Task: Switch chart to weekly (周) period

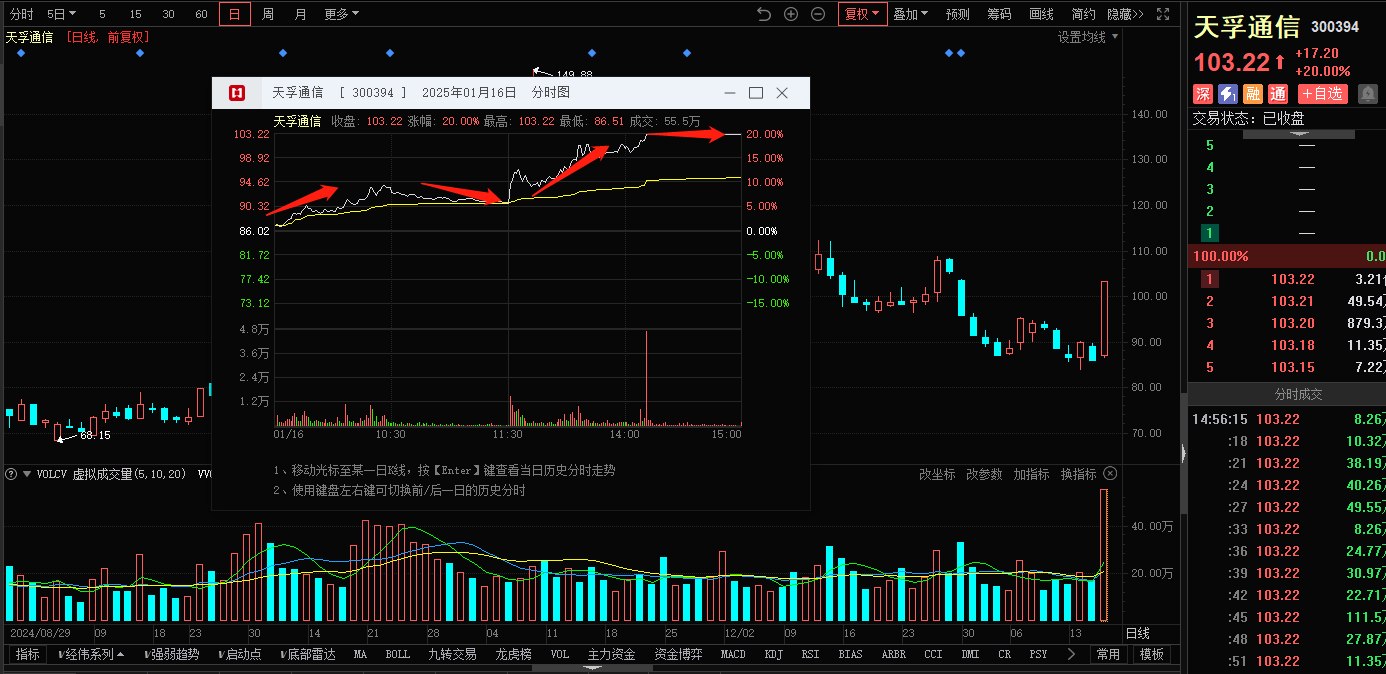Action: pos(268,14)
